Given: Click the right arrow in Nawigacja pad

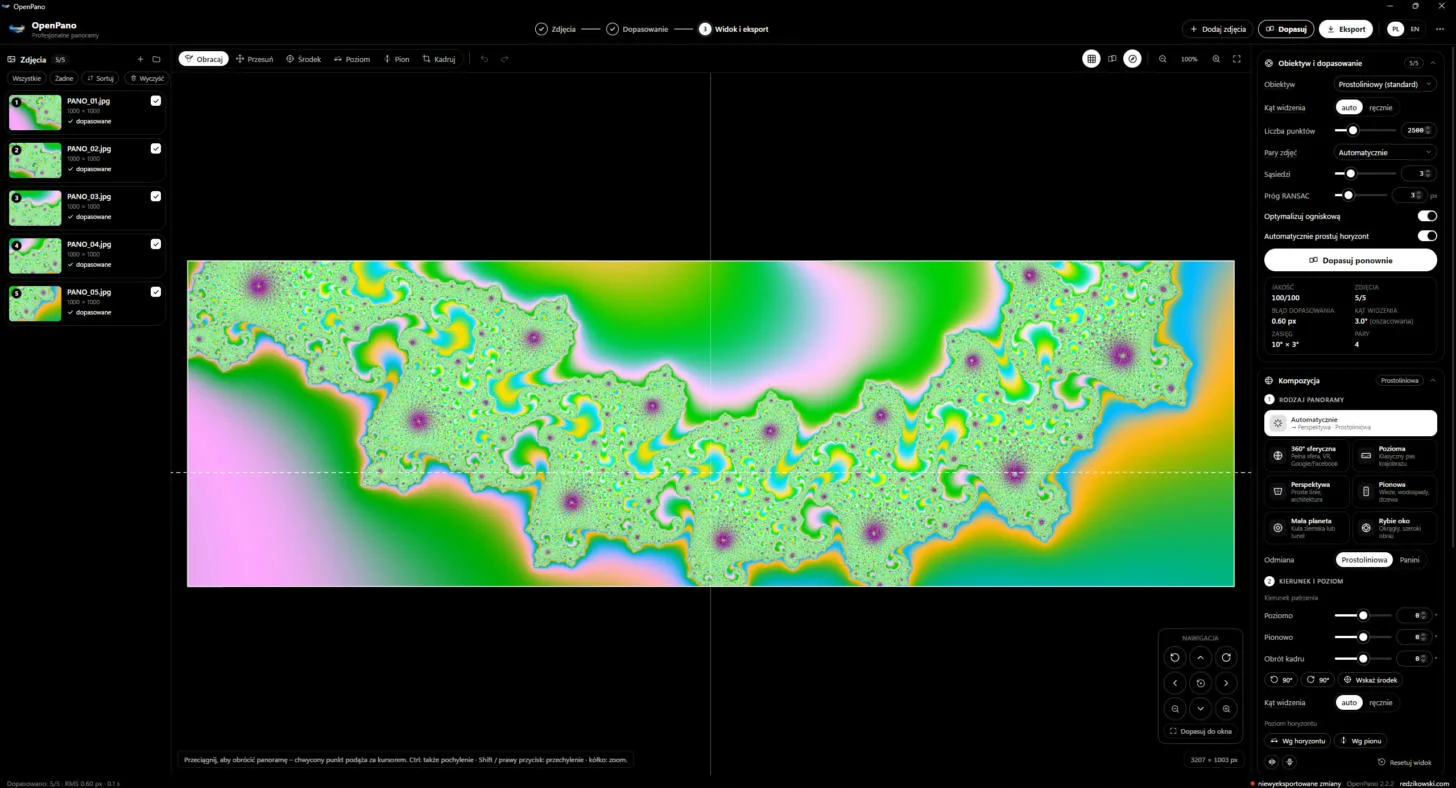Looking at the screenshot, I should point(1226,683).
